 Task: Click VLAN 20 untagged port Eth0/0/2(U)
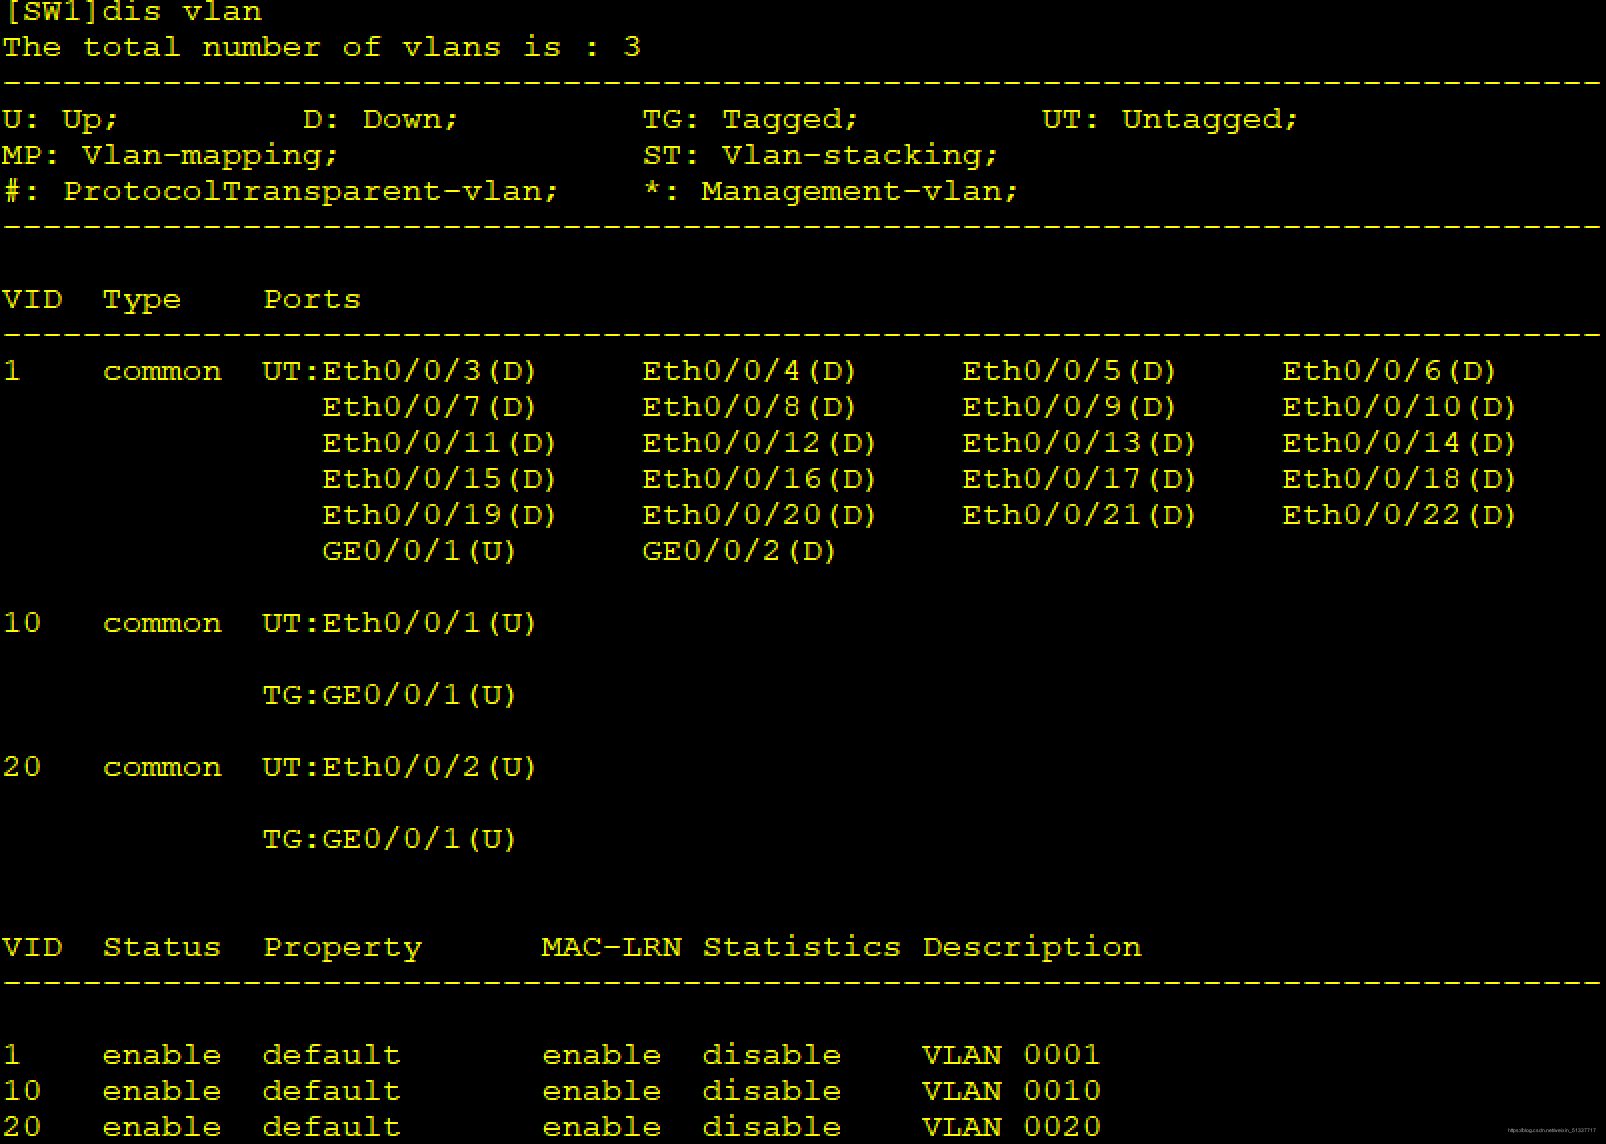(x=429, y=767)
